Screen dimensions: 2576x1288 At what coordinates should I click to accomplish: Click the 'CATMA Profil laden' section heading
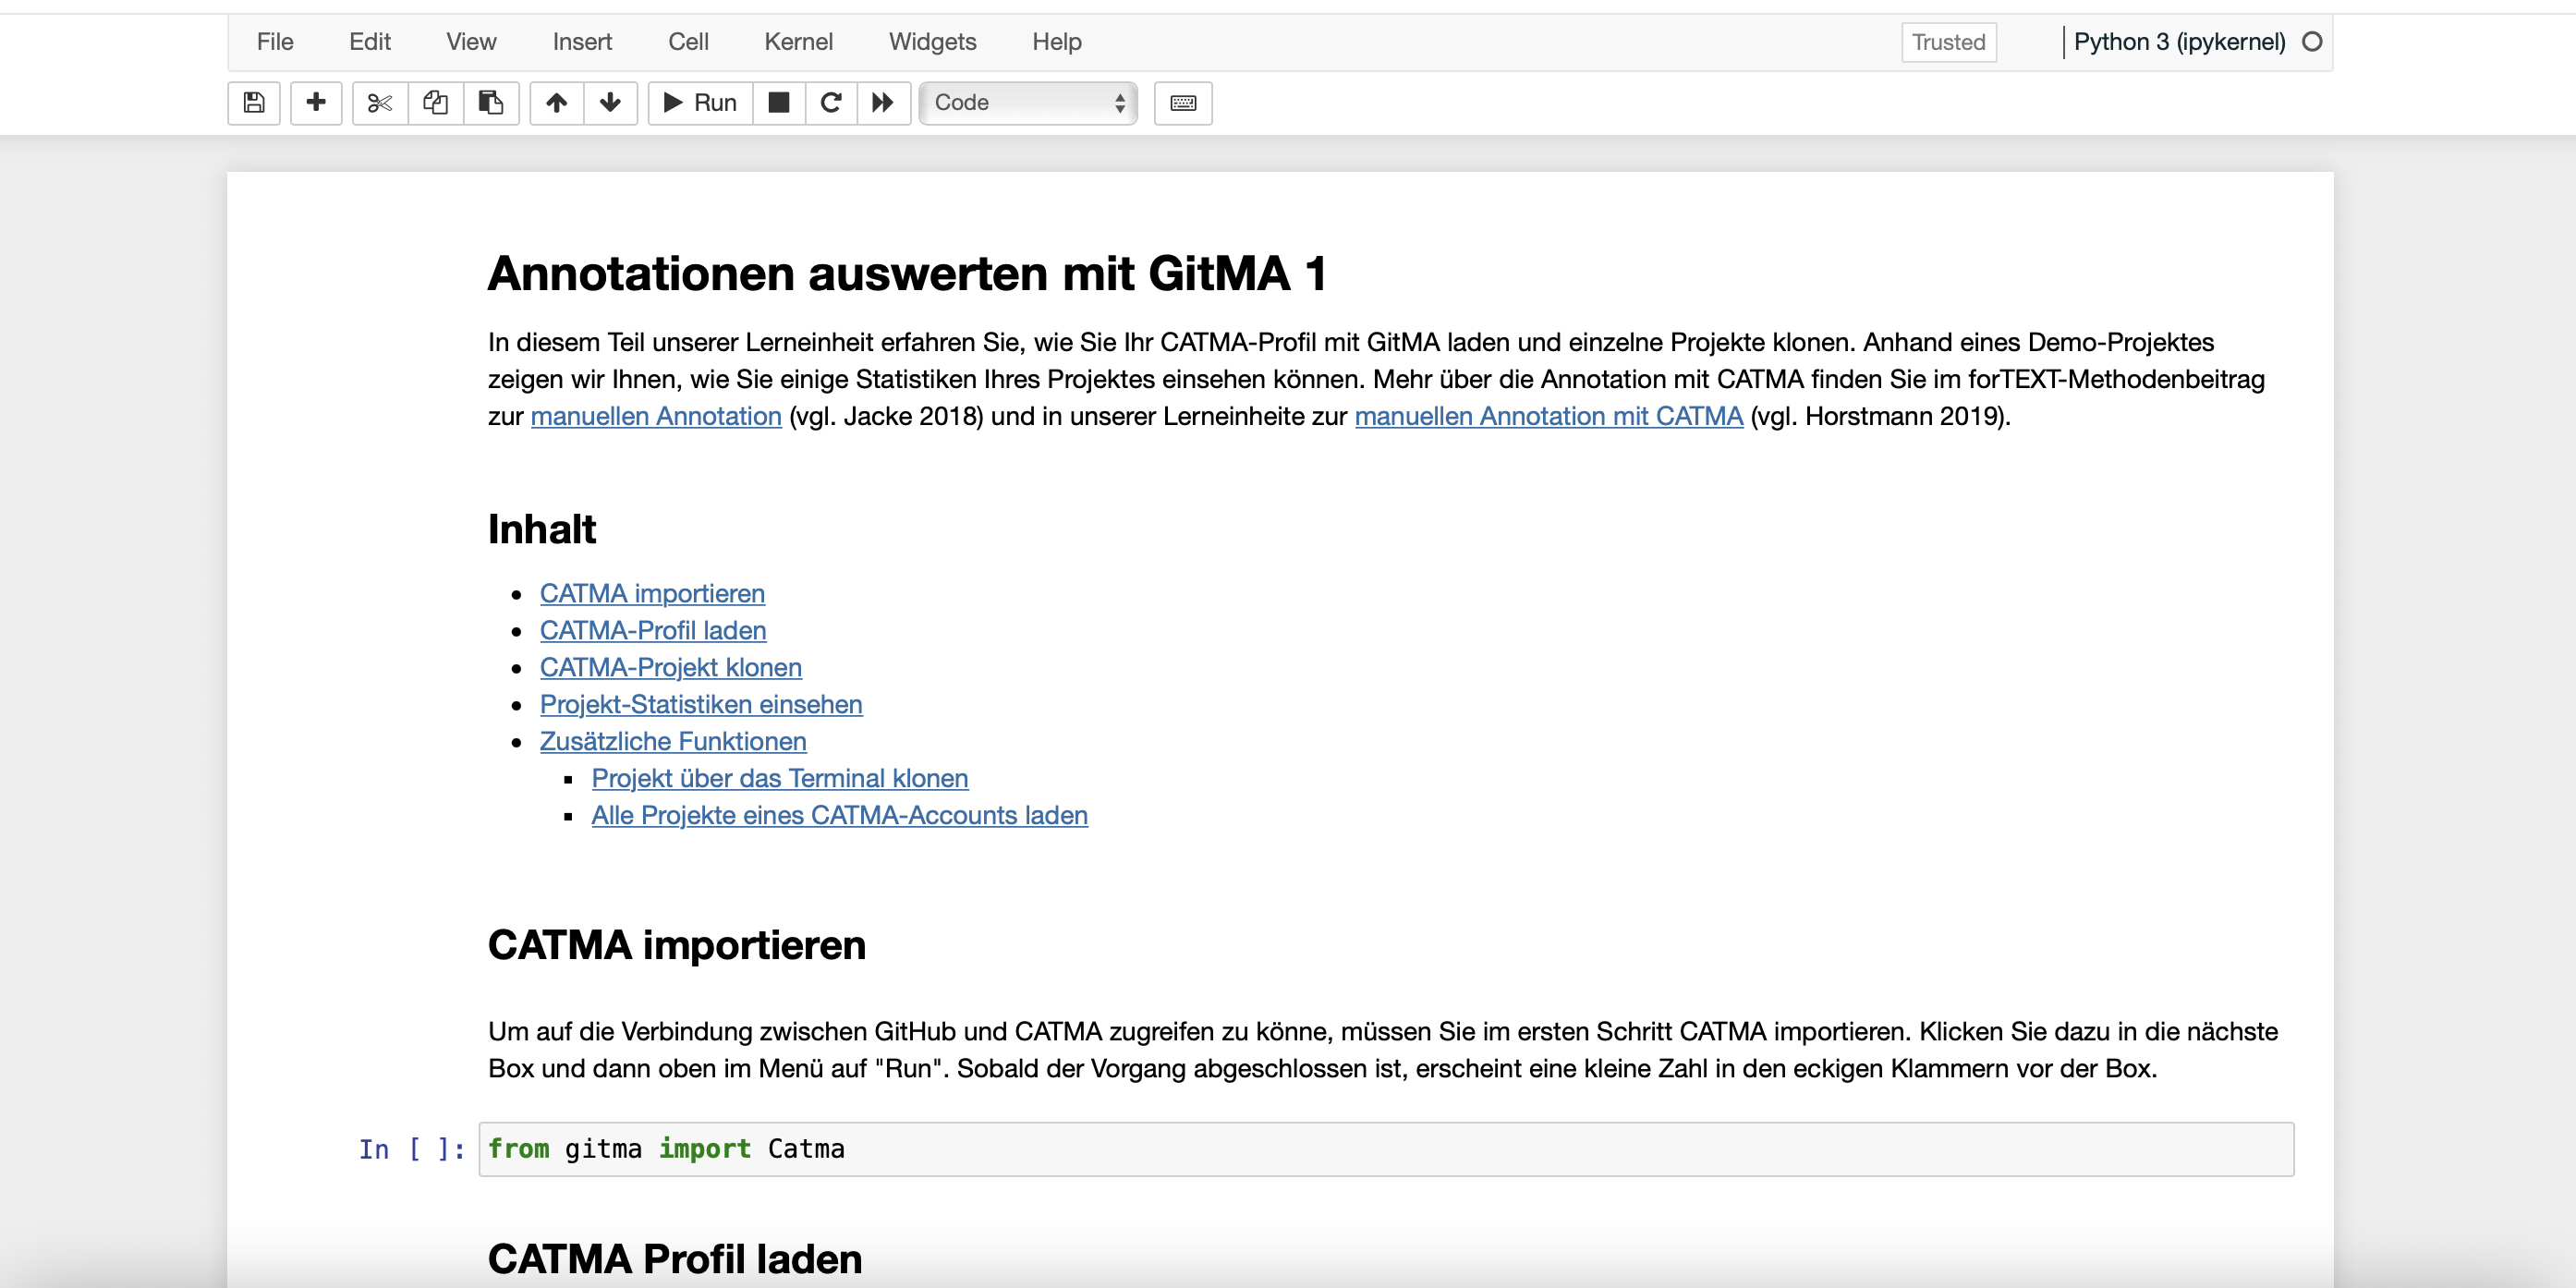pyautogui.click(x=675, y=1259)
